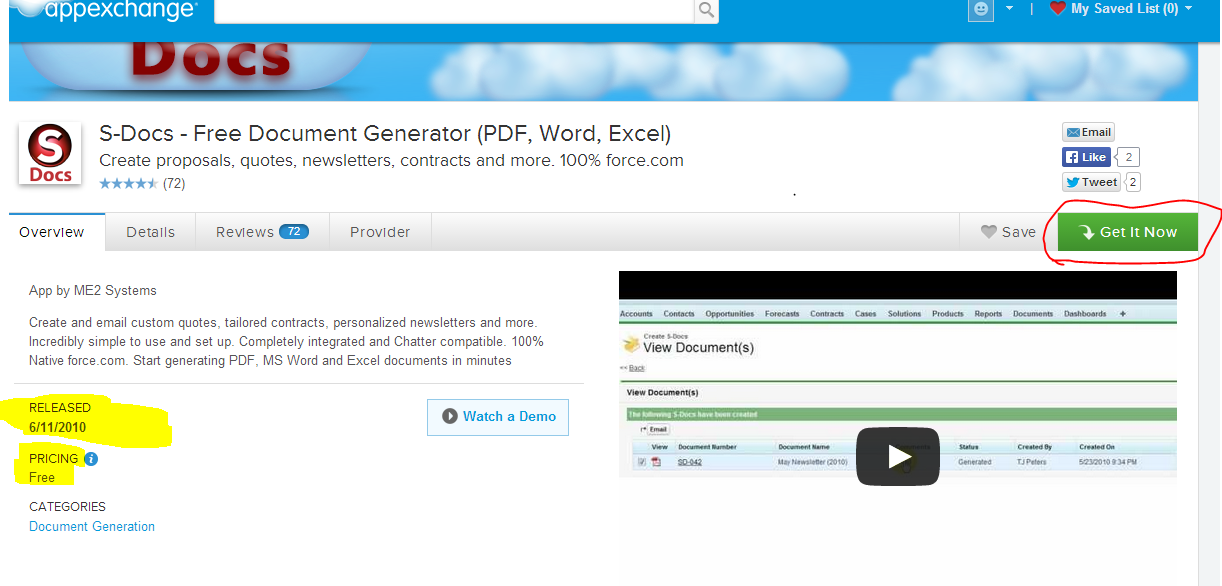
Task: Click the search magnifier icon
Action: [x=706, y=10]
